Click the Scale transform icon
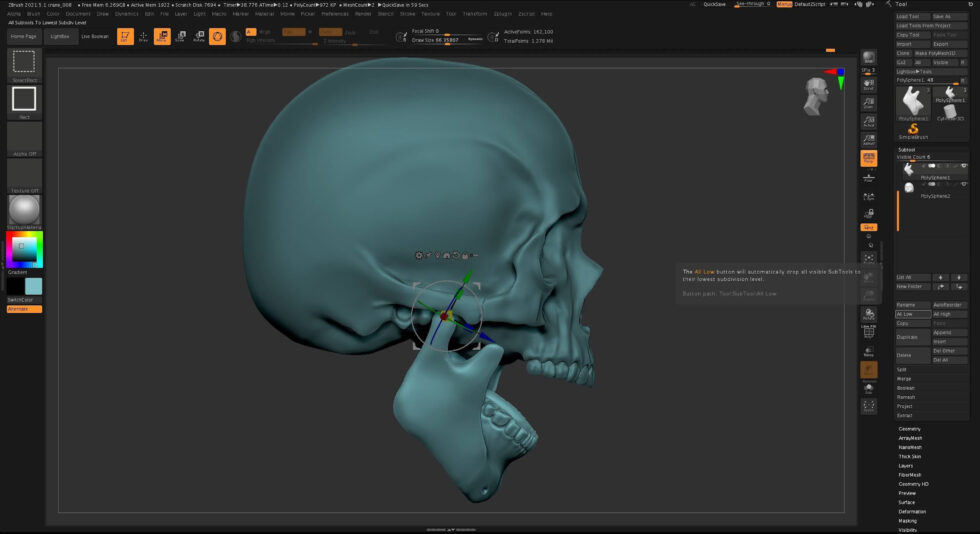 [180, 37]
